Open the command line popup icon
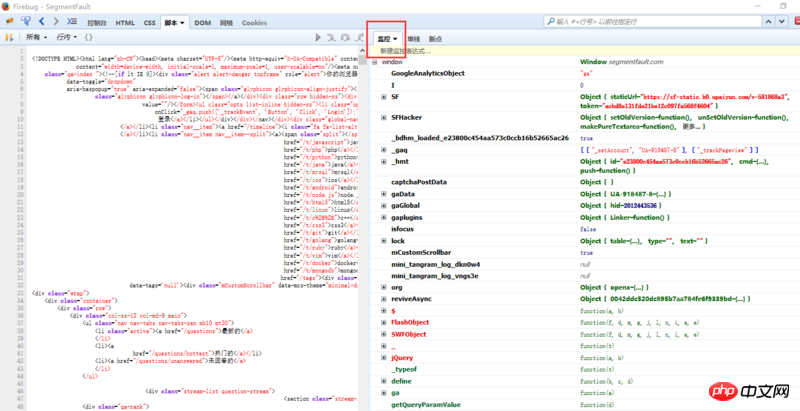 pos(73,21)
